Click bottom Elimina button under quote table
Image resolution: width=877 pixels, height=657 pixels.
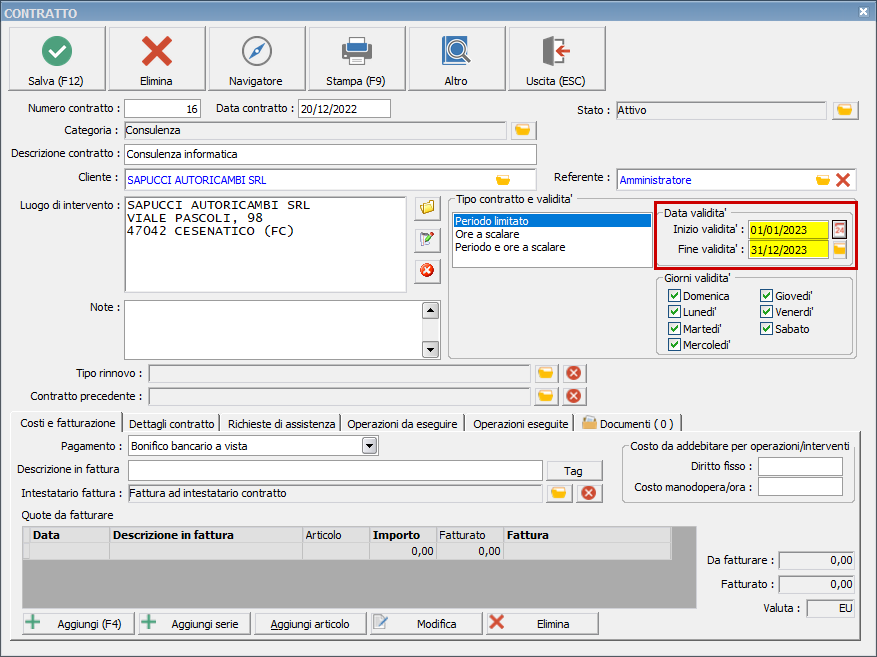tap(542, 624)
